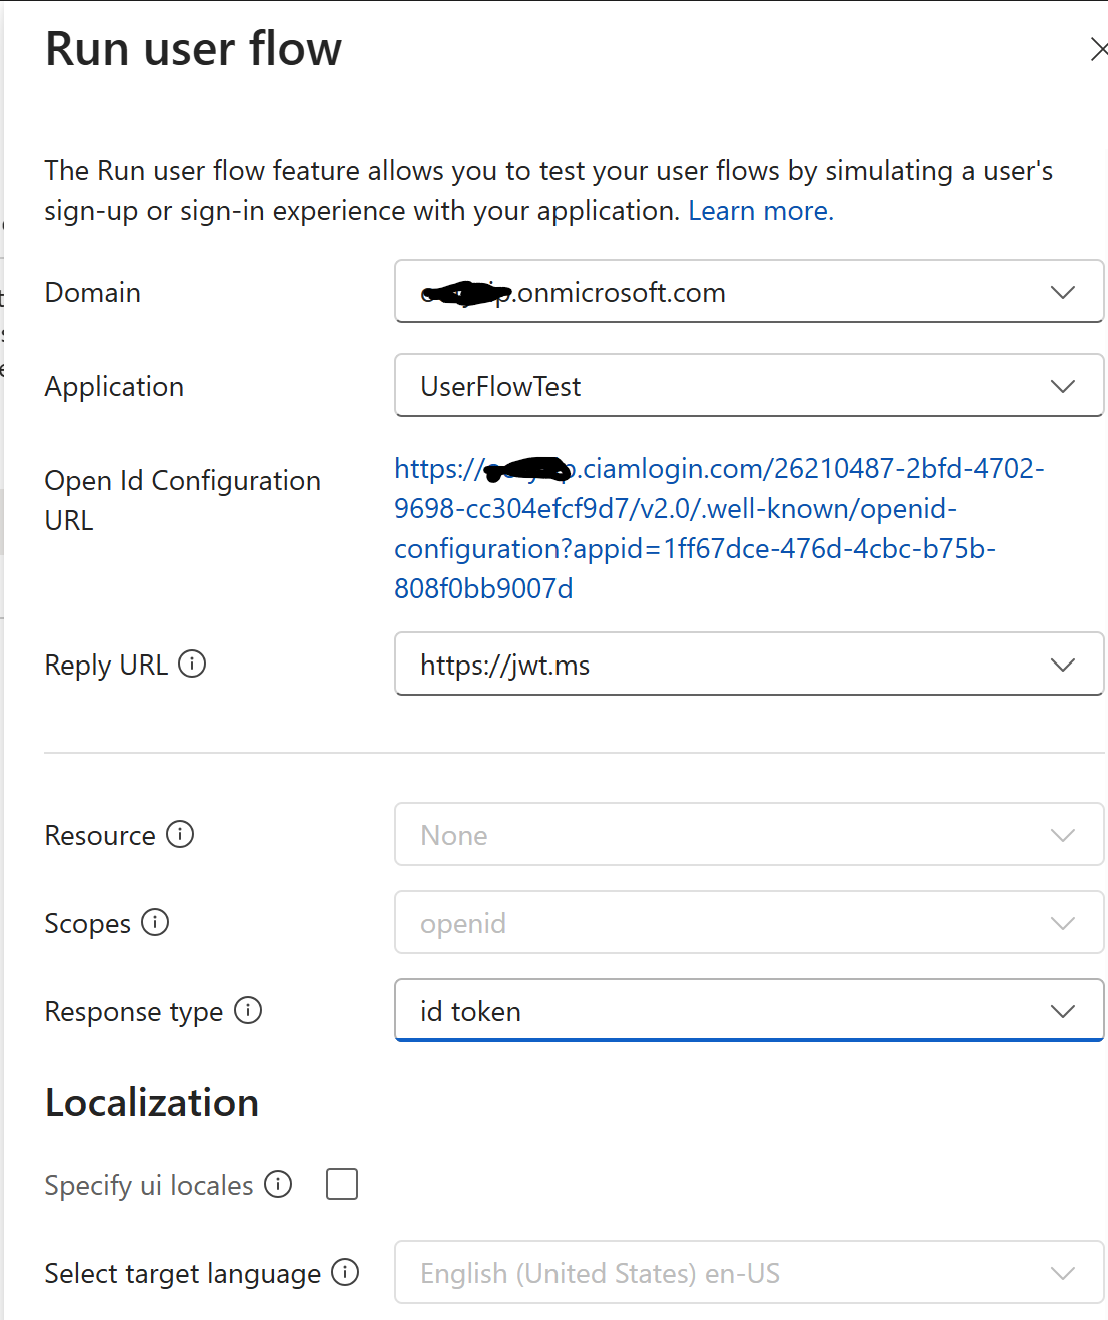Click the info icon next to Select target language
The image size is (1108, 1320).
pos(346,1272)
